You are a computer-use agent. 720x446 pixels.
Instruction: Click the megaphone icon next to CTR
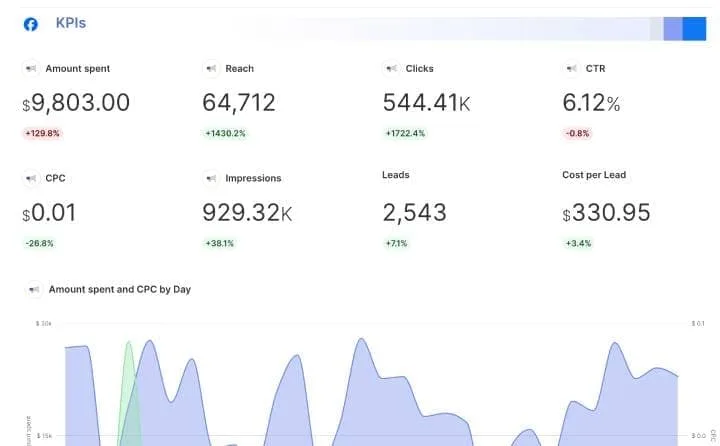pos(571,68)
